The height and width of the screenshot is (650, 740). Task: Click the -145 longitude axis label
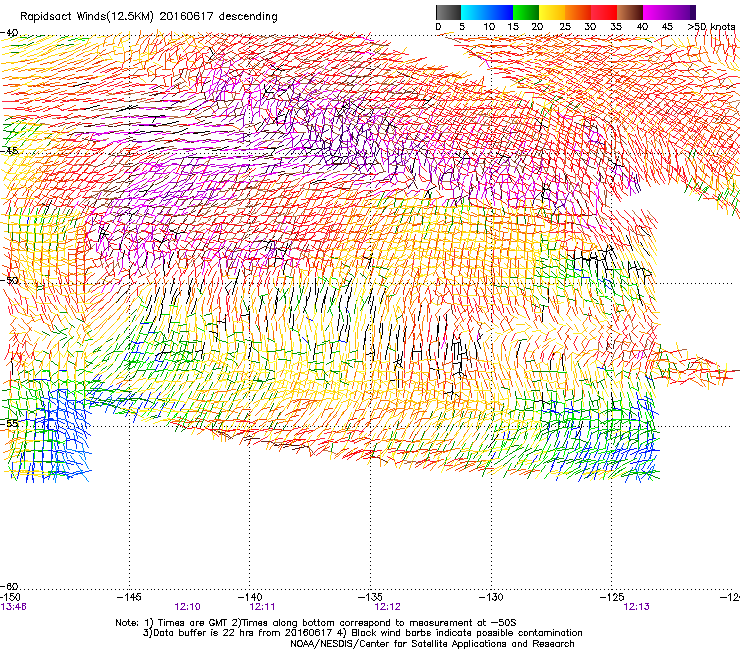129,597
